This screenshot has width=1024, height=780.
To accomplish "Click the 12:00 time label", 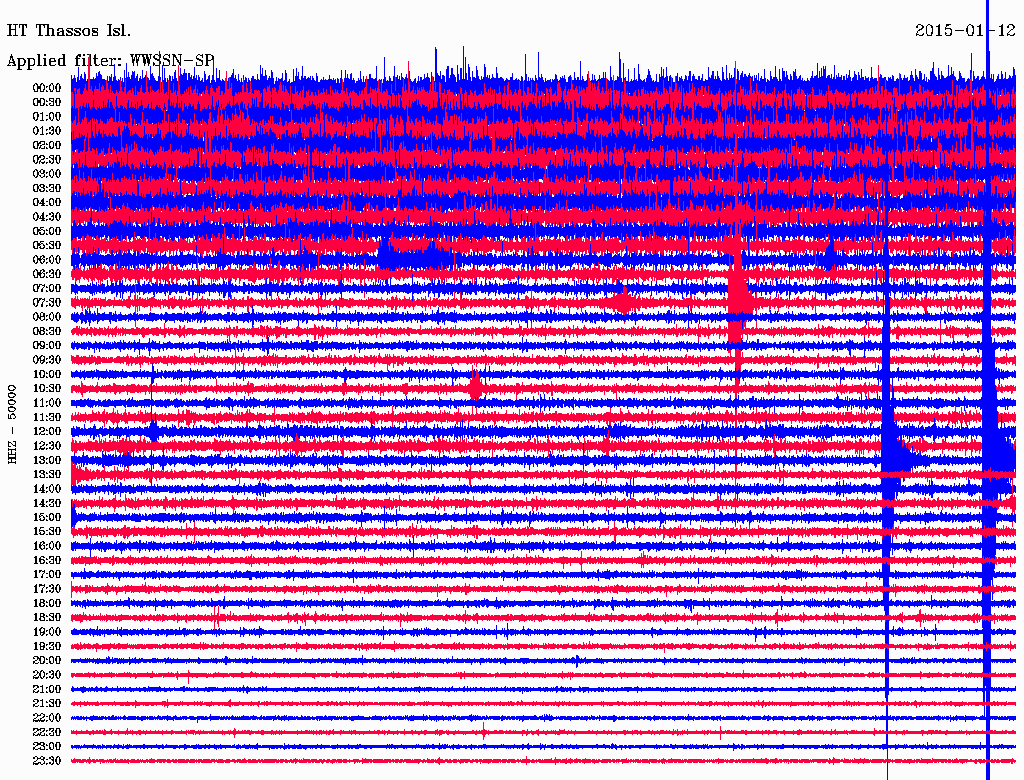I will click(47, 432).
